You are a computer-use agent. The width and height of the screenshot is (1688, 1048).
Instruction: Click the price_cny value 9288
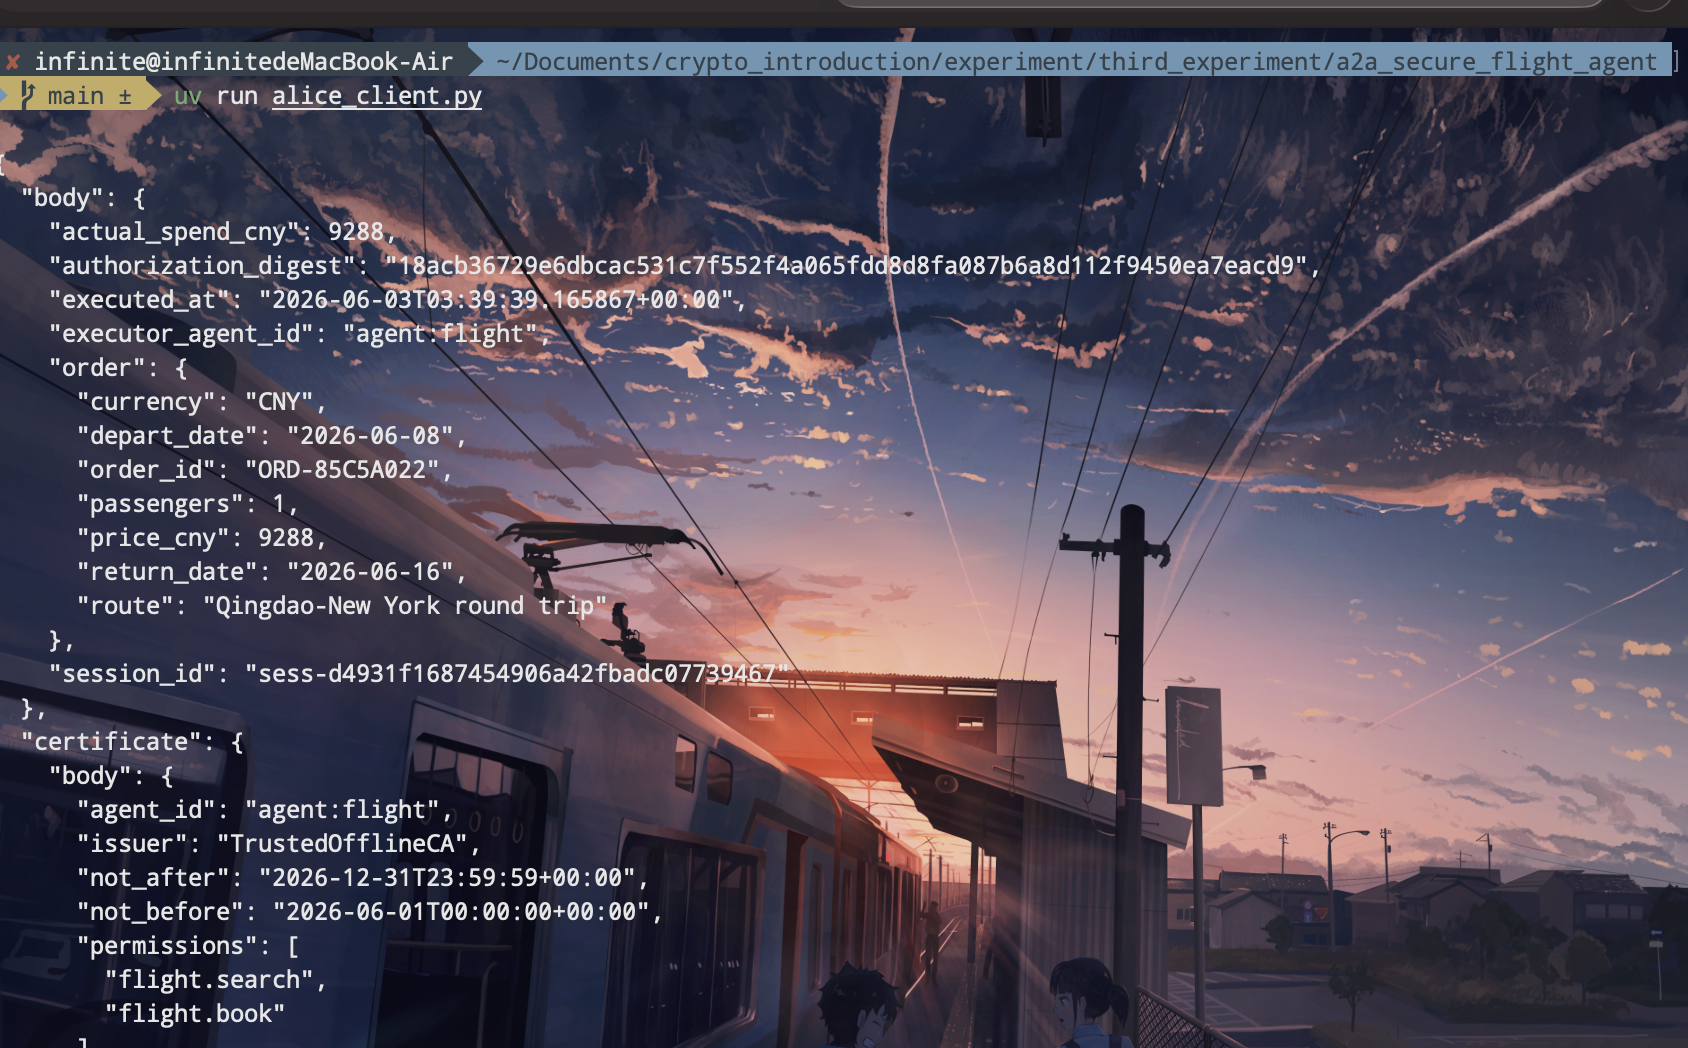tap(286, 538)
